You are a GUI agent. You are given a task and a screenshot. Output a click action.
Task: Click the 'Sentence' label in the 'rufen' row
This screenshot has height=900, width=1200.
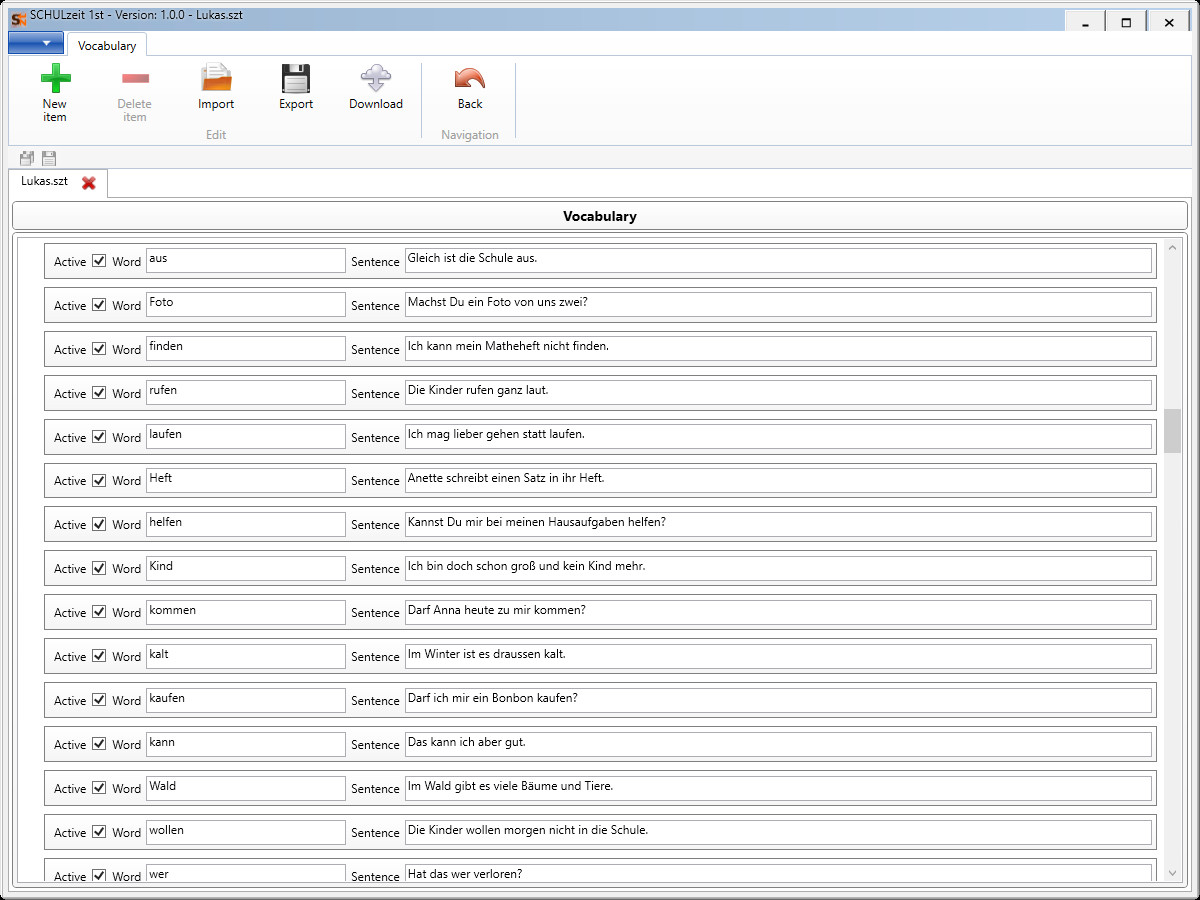coord(375,394)
